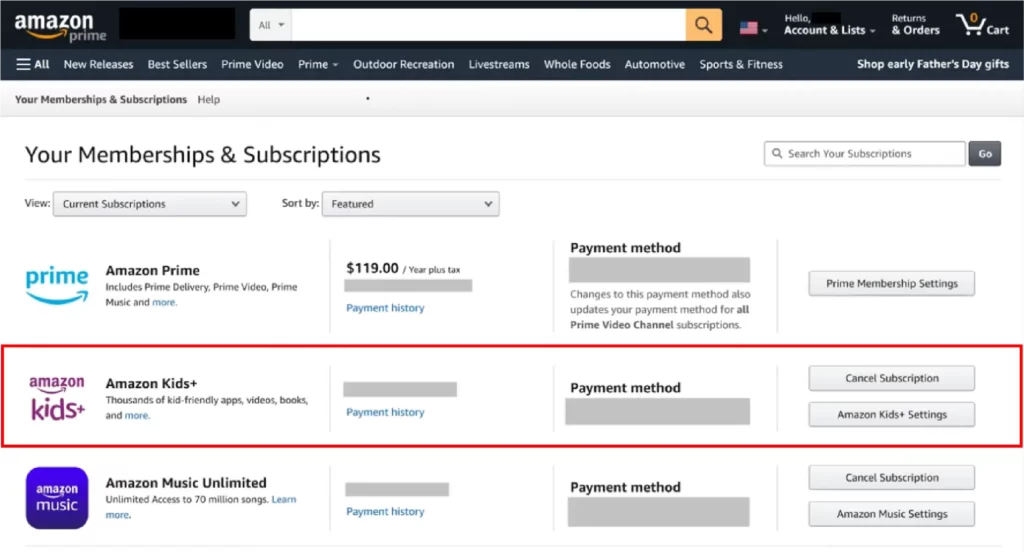Image resolution: width=1024 pixels, height=552 pixels.
Task: Expand the Prime nav dropdown
Action: [318, 64]
